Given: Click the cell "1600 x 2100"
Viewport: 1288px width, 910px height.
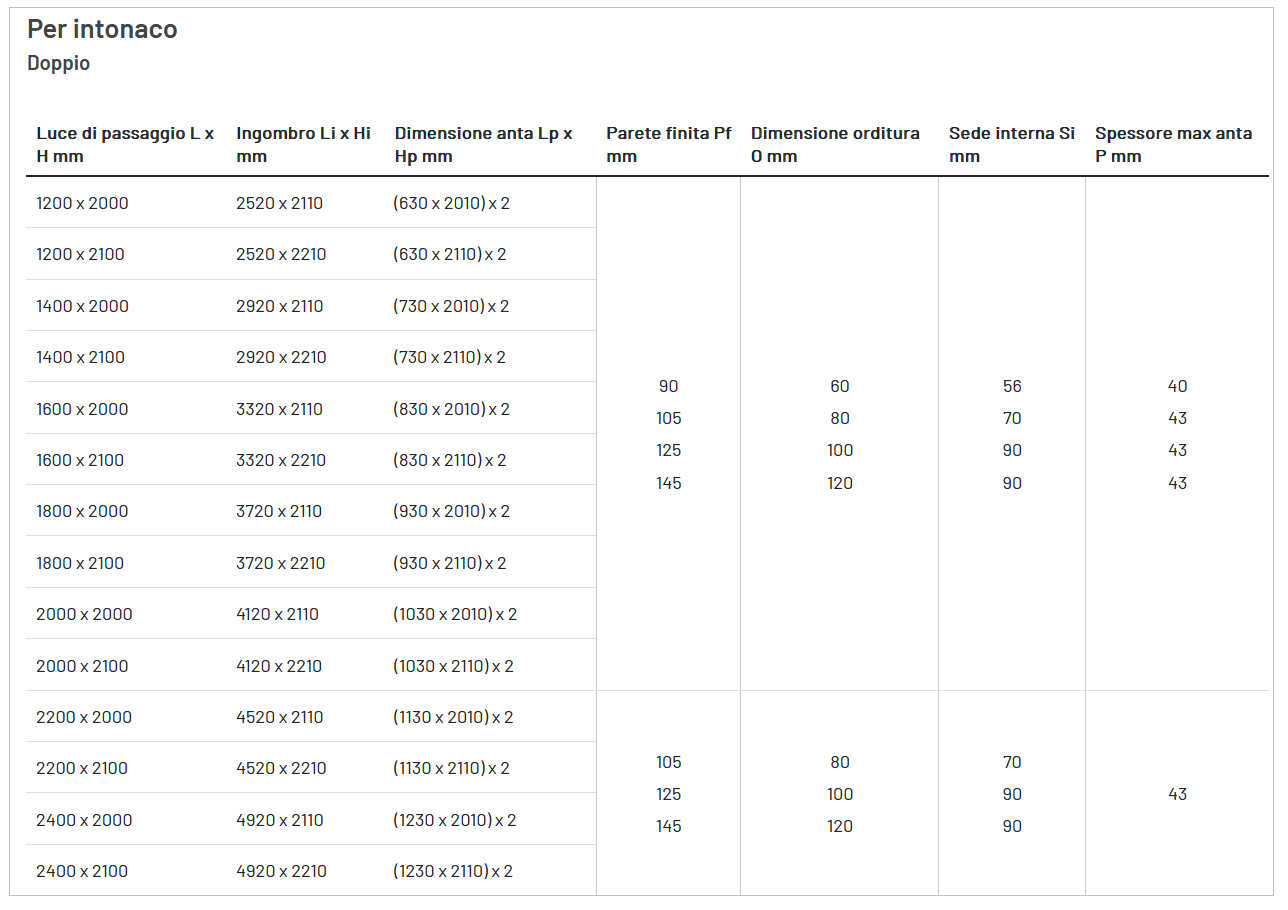Looking at the screenshot, I should tap(81, 460).
